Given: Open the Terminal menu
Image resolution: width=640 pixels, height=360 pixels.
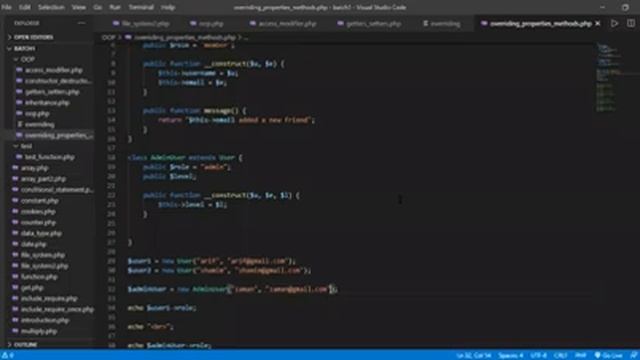Looking at the screenshot, I should tap(141, 7).
